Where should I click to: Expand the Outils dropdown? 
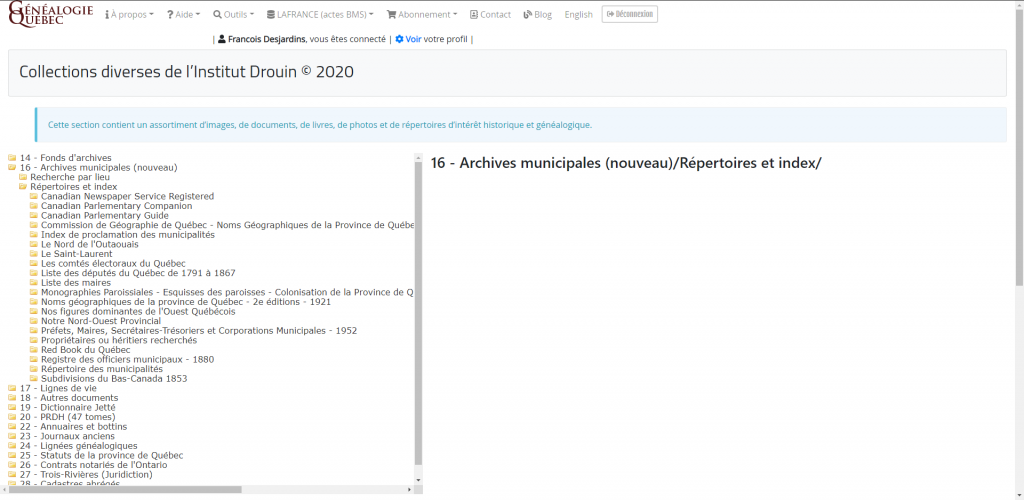[x=234, y=15]
